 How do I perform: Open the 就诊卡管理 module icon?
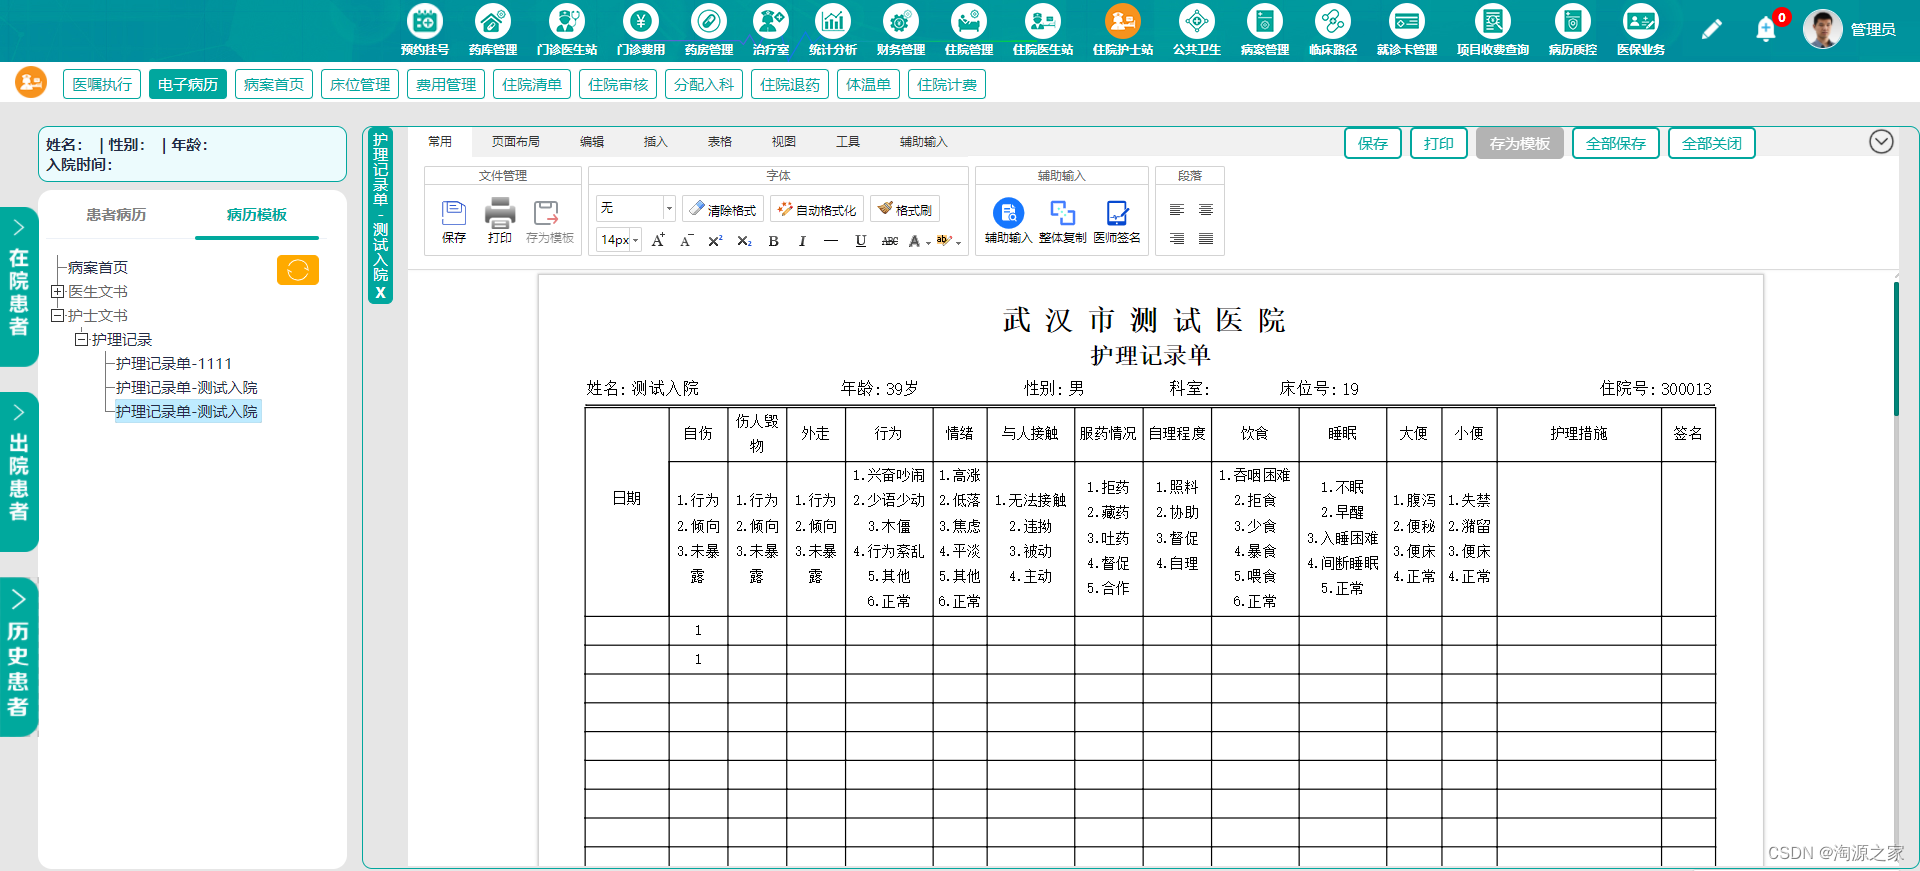[x=1406, y=21]
